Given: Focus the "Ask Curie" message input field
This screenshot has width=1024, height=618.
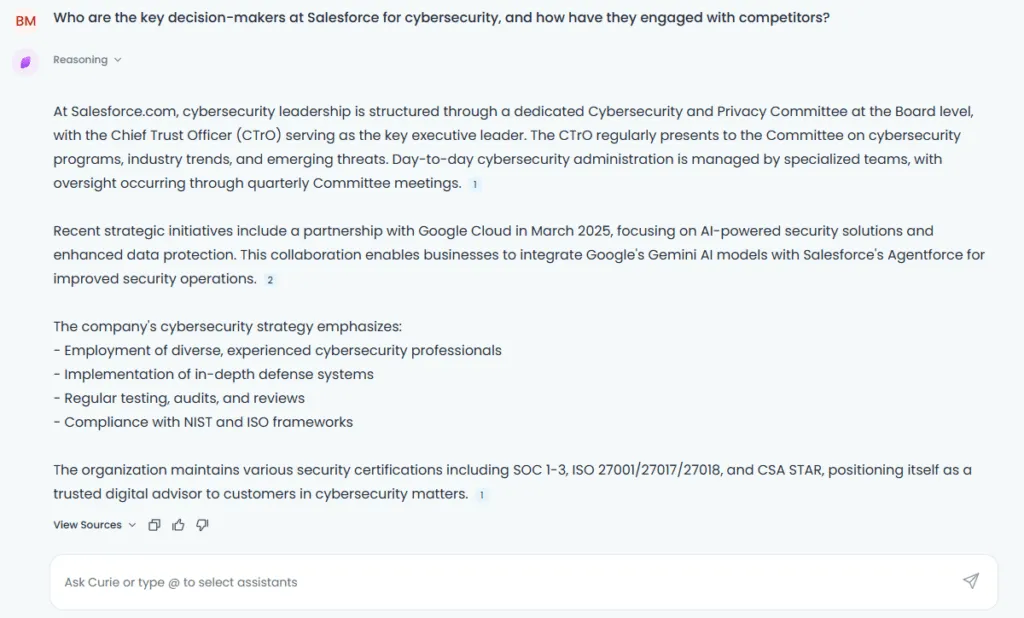Looking at the screenshot, I should [509, 582].
